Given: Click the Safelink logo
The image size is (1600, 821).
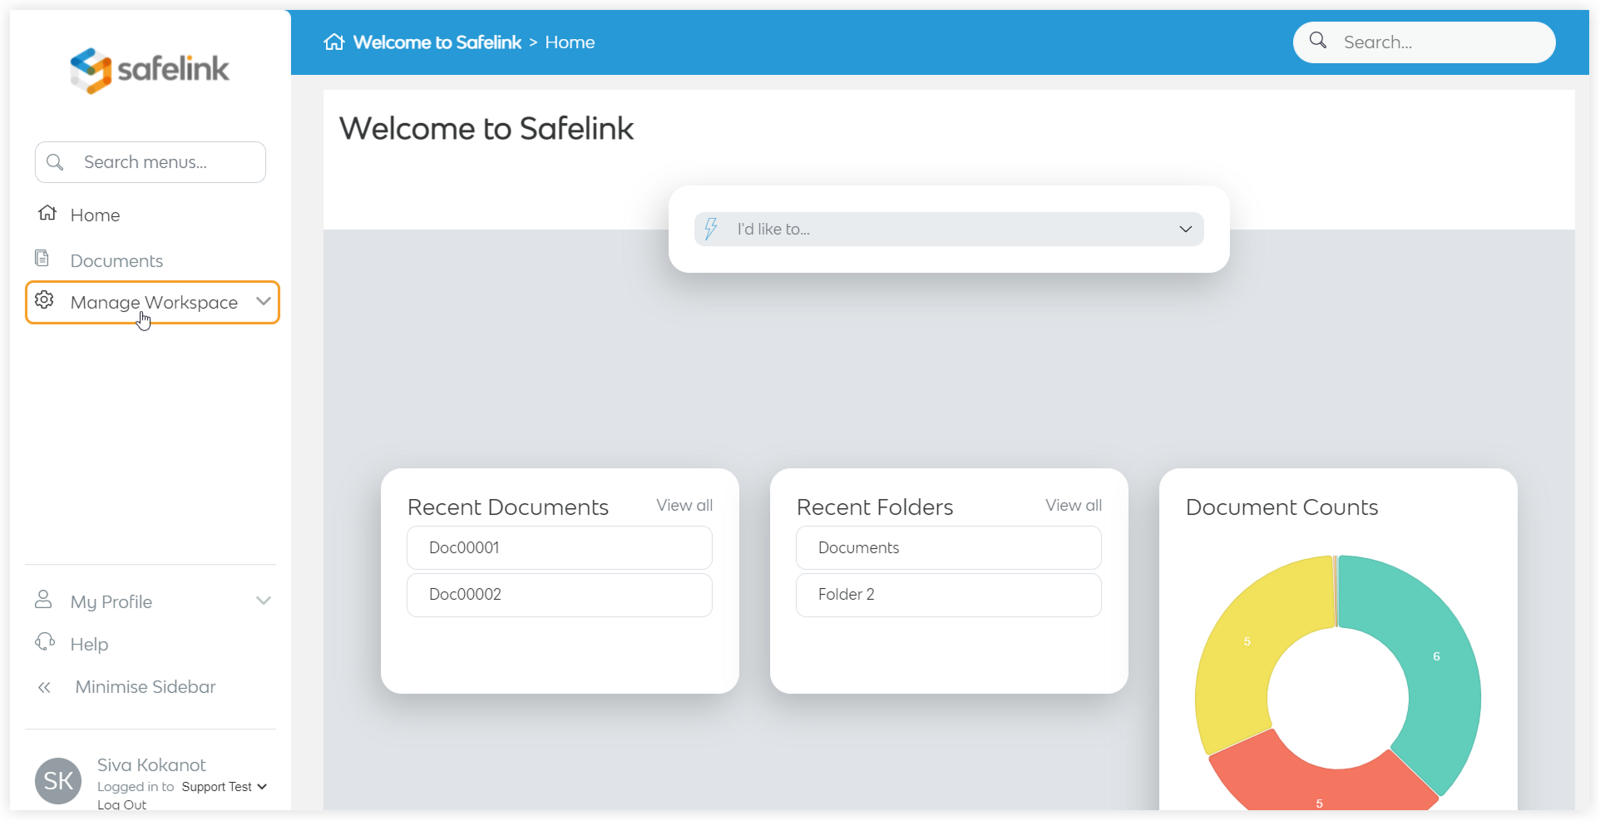Looking at the screenshot, I should (150, 70).
